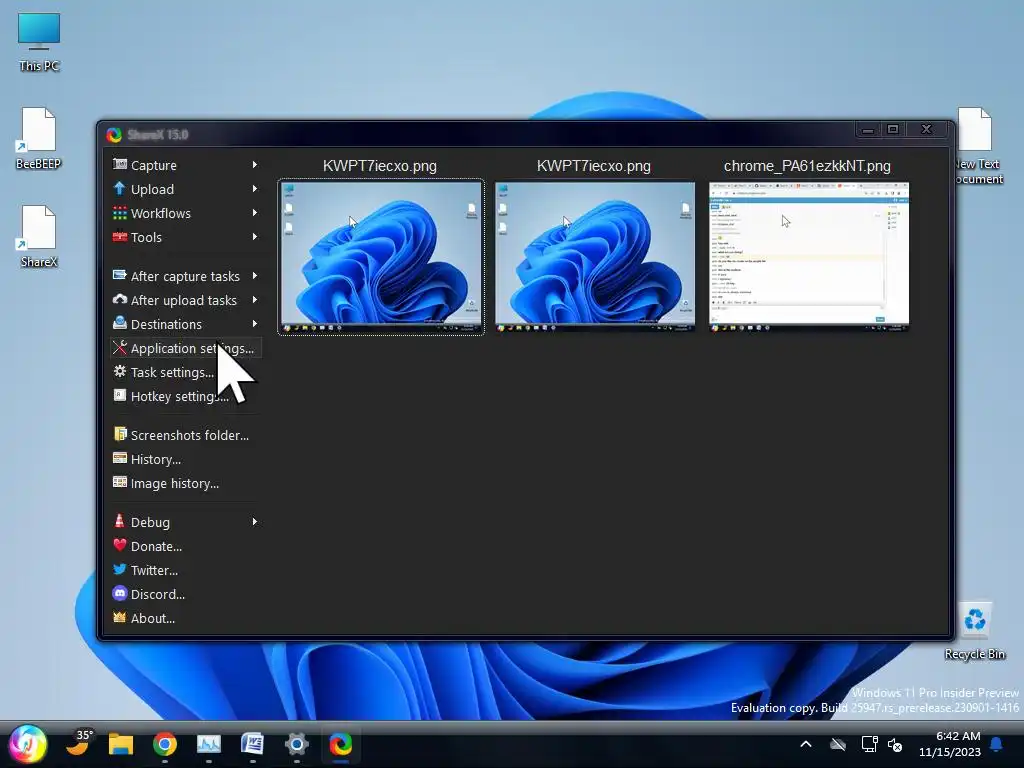Click the muted volume tray icon
The height and width of the screenshot is (768, 1024).
tap(895, 744)
